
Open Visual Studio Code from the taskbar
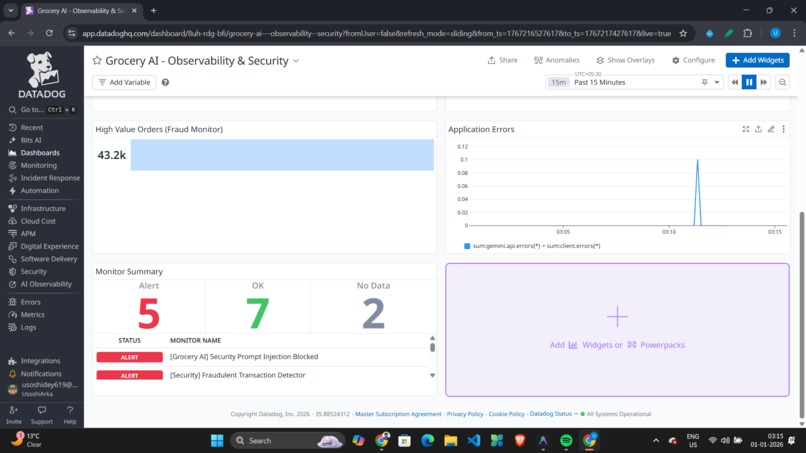coord(474,441)
